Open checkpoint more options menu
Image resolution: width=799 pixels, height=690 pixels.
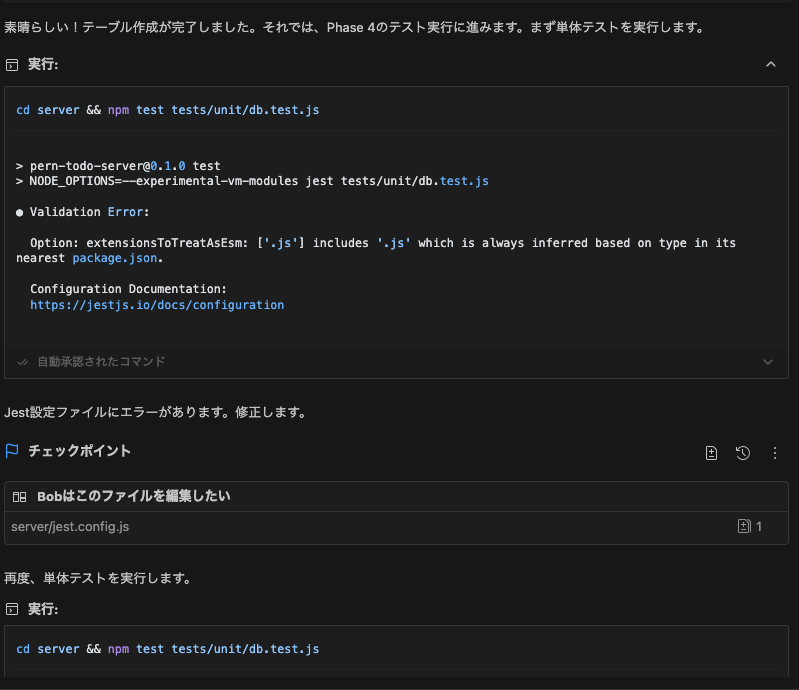(775, 453)
